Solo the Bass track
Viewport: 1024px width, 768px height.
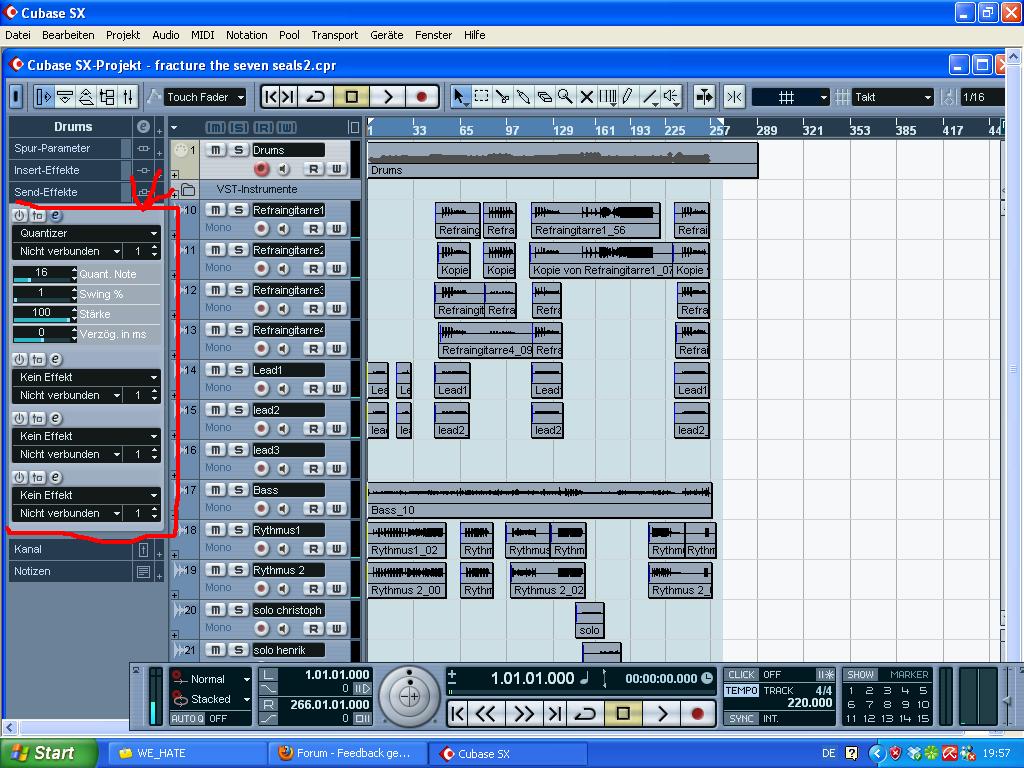(238, 490)
